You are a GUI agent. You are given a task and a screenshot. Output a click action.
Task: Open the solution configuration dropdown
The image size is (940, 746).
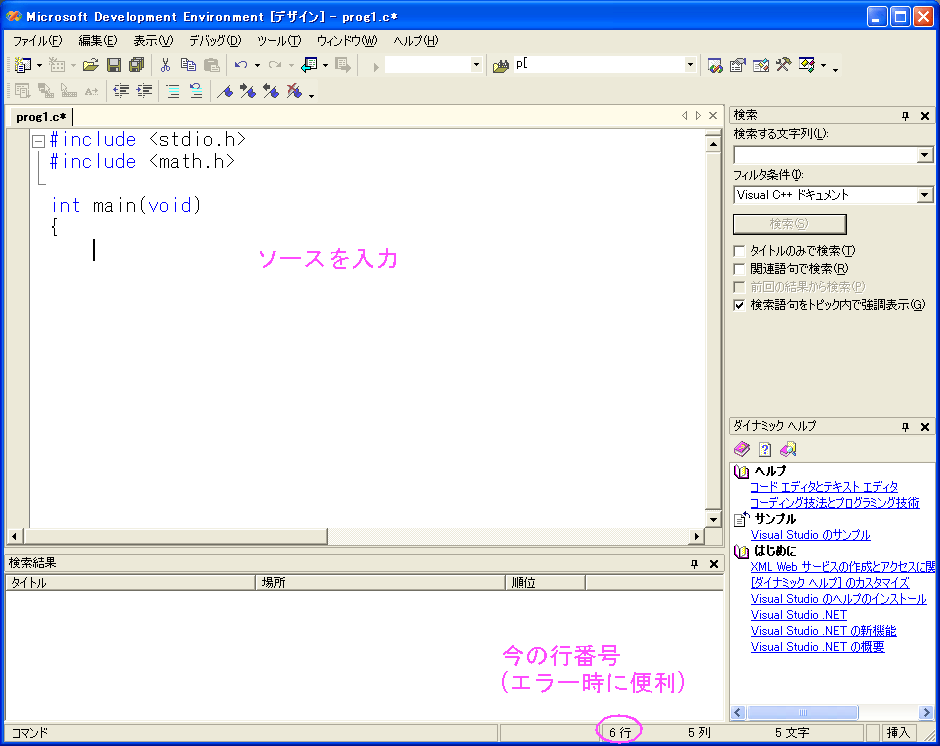tap(476, 65)
